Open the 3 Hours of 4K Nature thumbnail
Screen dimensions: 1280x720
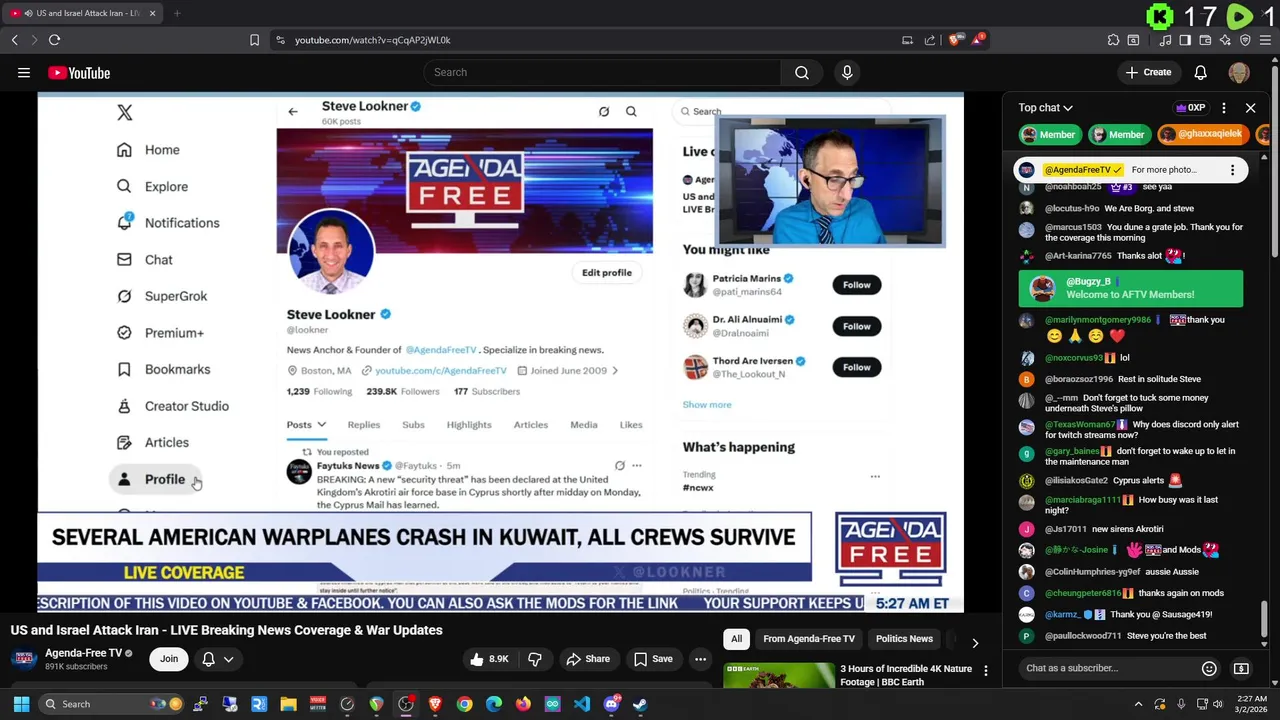coord(778,676)
